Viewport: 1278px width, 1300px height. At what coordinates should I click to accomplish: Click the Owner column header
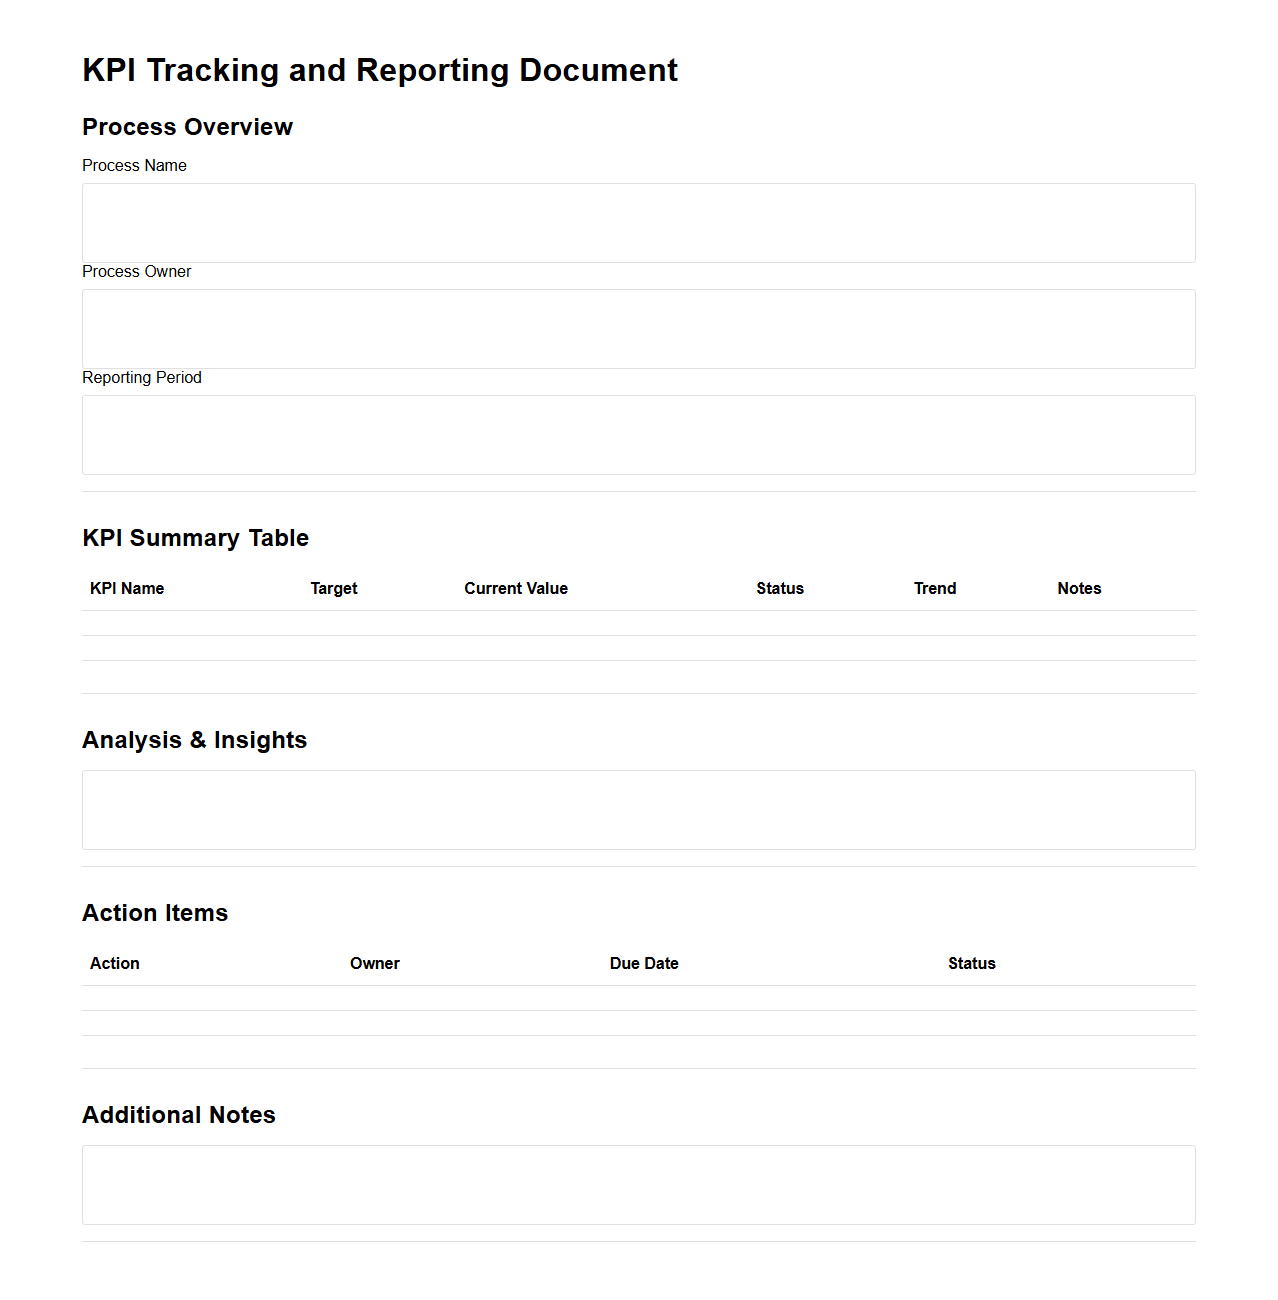pos(375,963)
